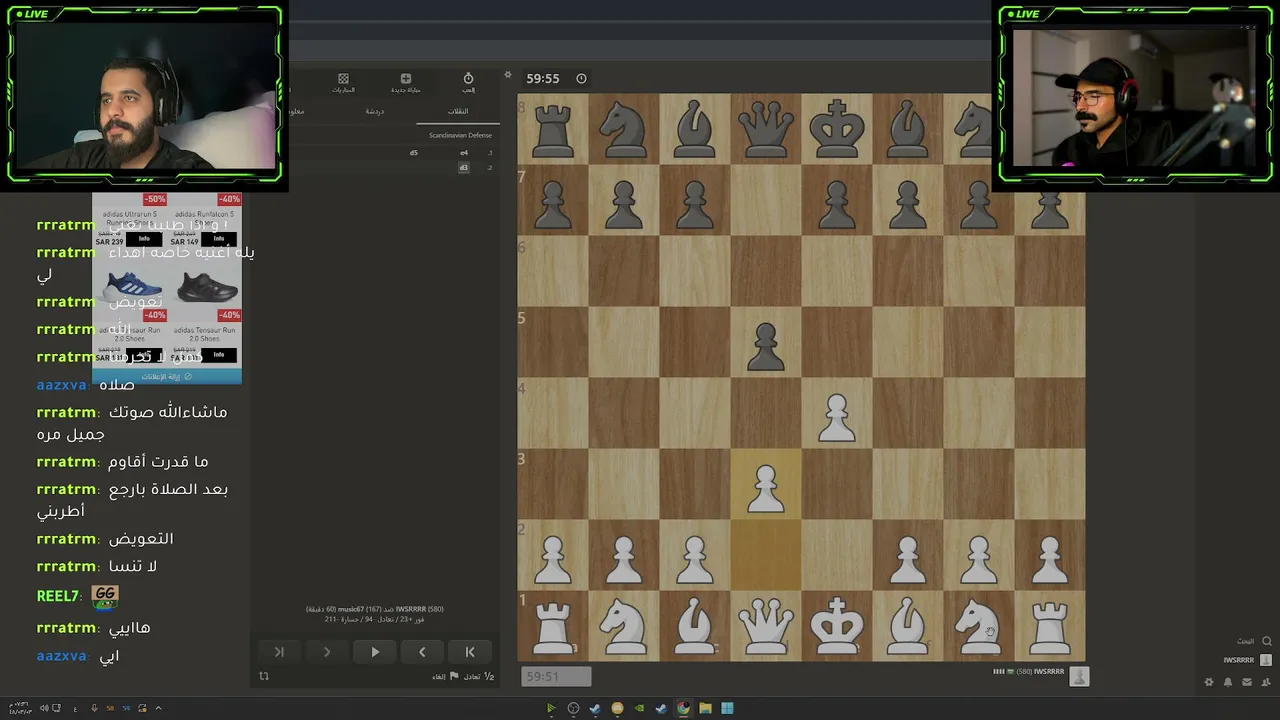Viewport: 1280px width, 720px height.
Task: Open the notifications bell
Action: tap(1228, 682)
